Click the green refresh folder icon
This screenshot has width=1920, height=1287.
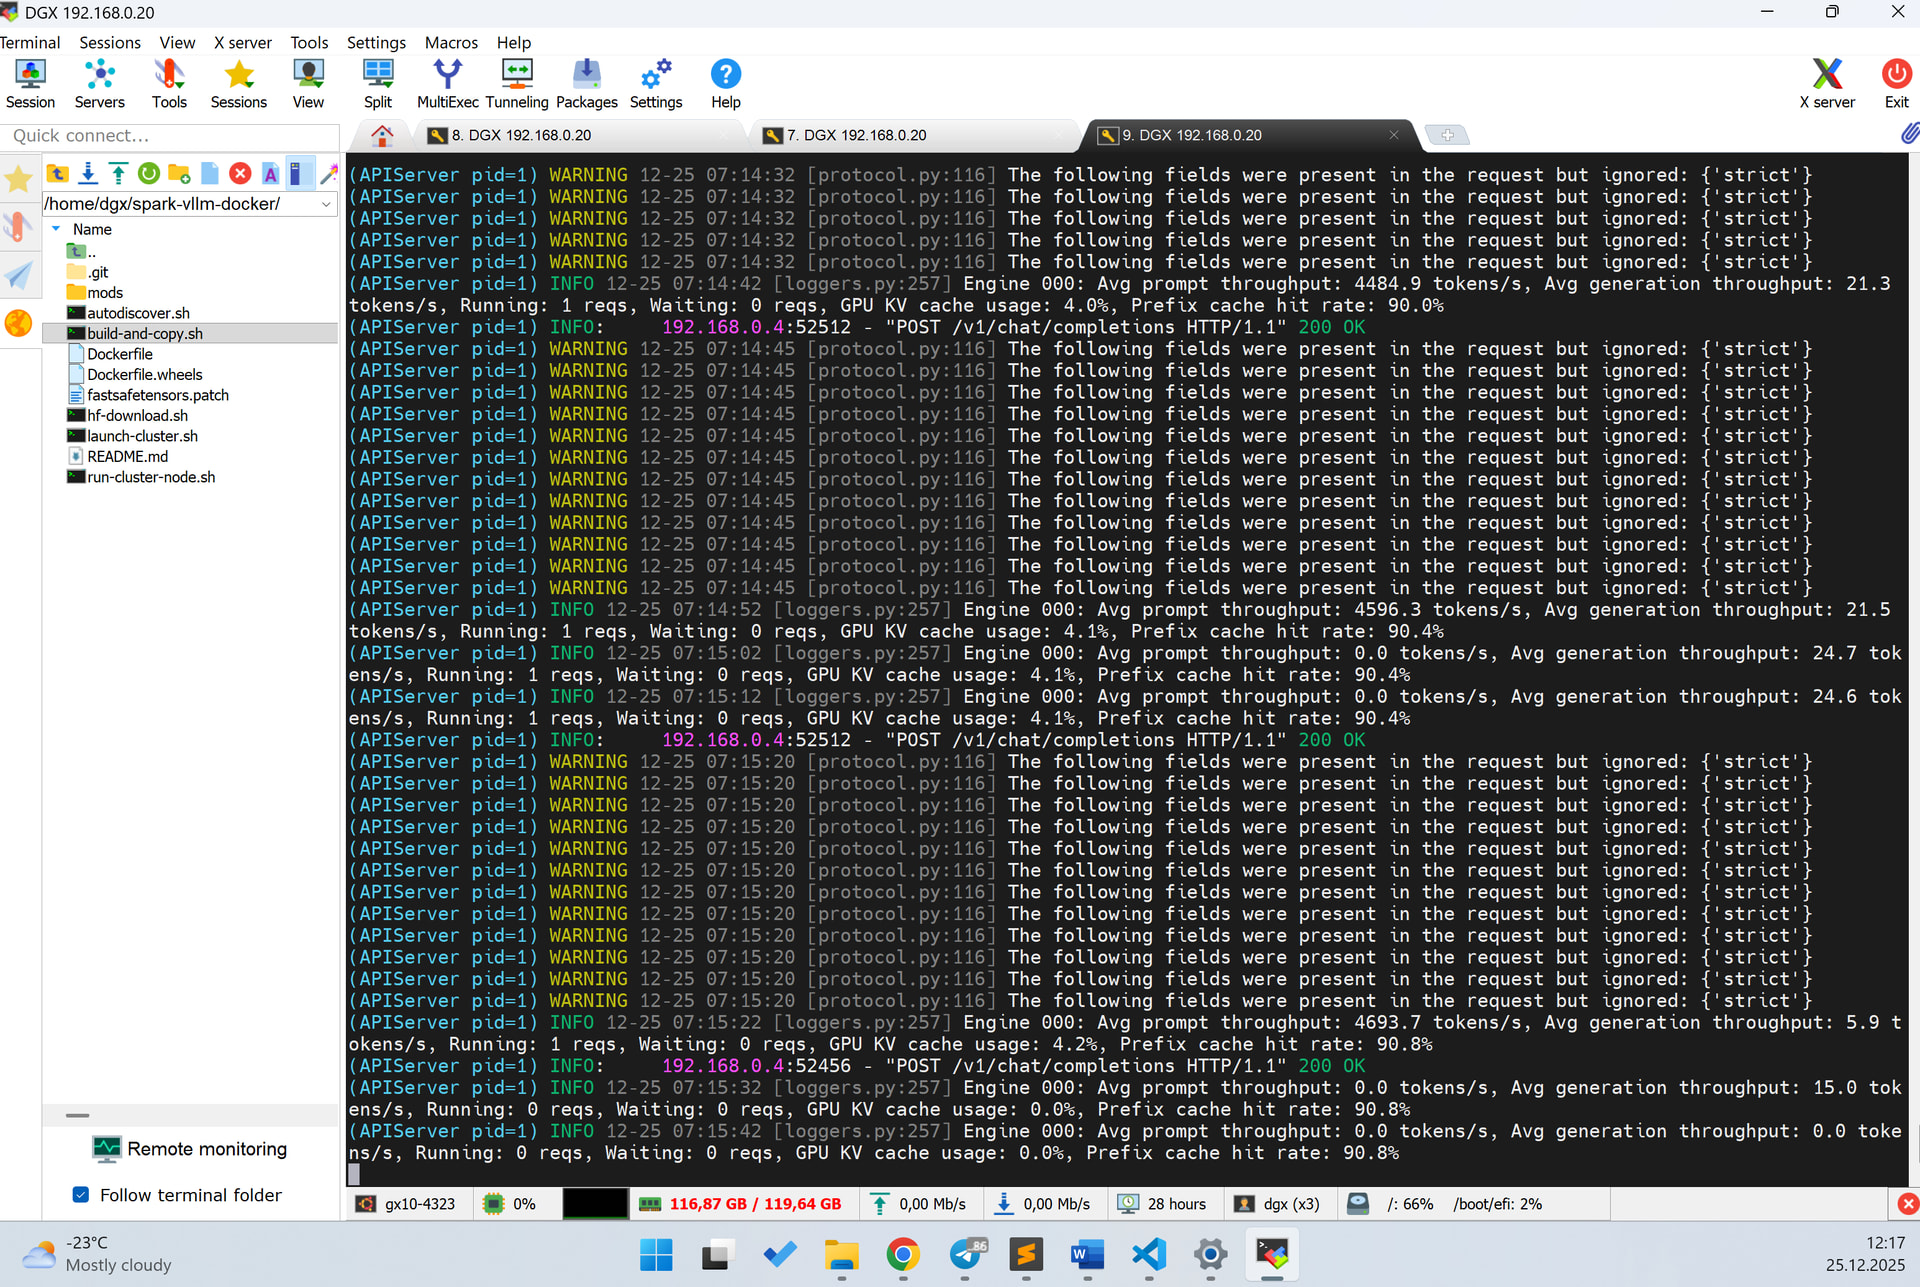coord(149,174)
